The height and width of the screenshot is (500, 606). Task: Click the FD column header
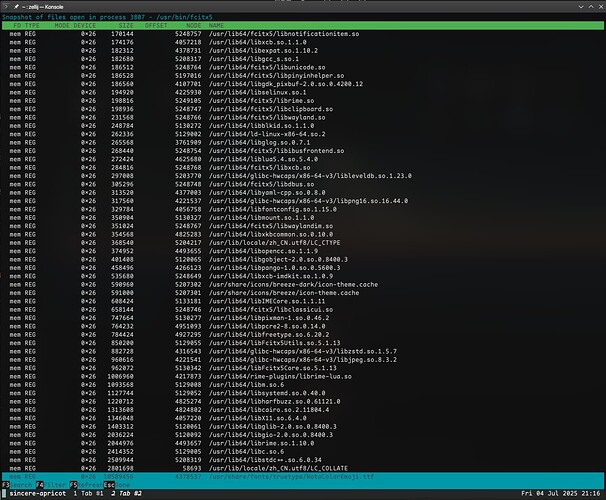17,26
